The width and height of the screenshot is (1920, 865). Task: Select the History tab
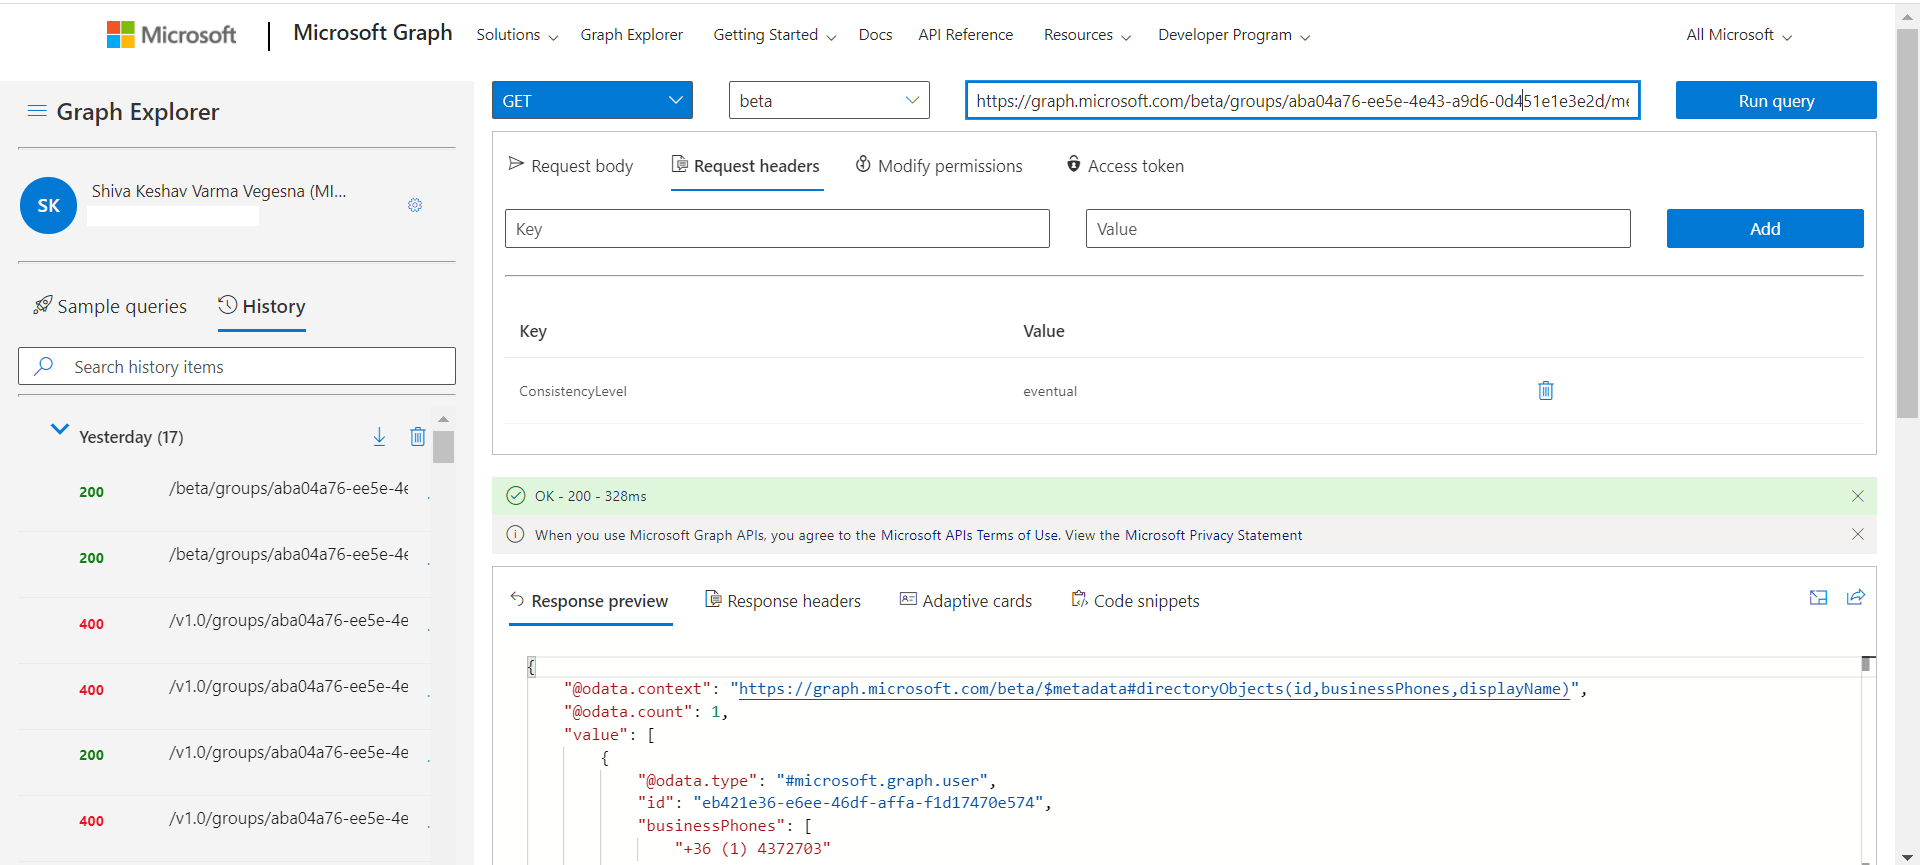click(262, 306)
